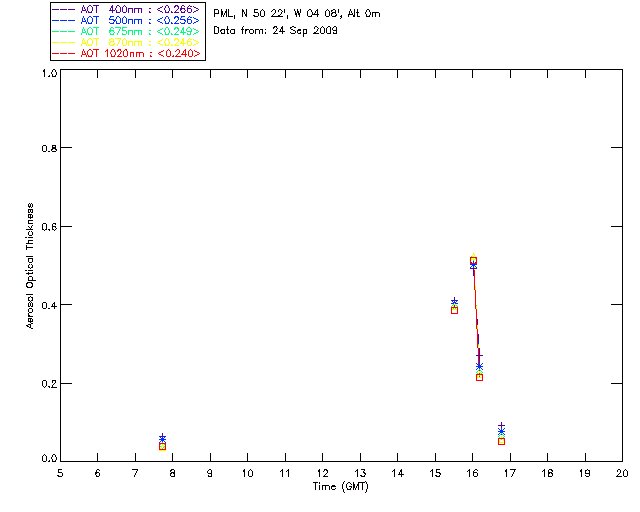Image resolution: width=640 pixels, height=512 pixels.
Task: Select the AOT 870nm legend entry
Action: point(126,42)
